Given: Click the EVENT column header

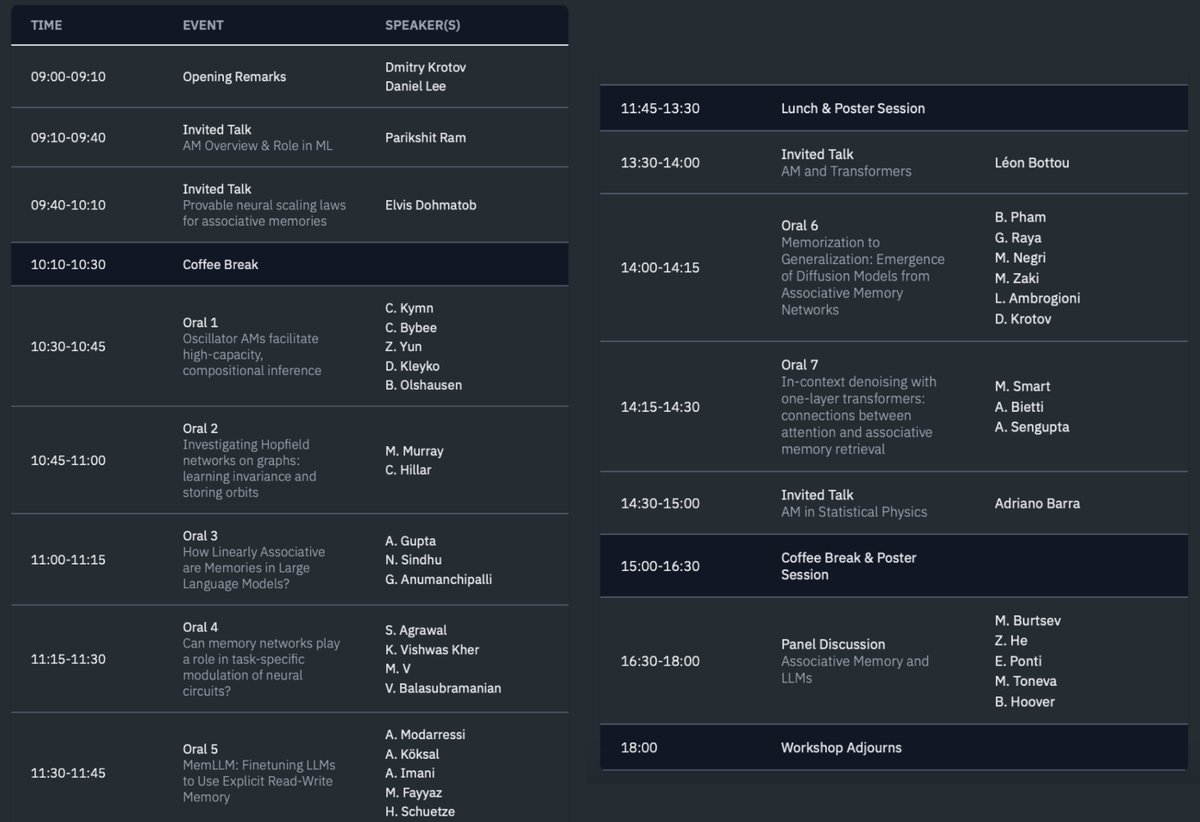Looking at the screenshot, I should (x=203, y=25).
